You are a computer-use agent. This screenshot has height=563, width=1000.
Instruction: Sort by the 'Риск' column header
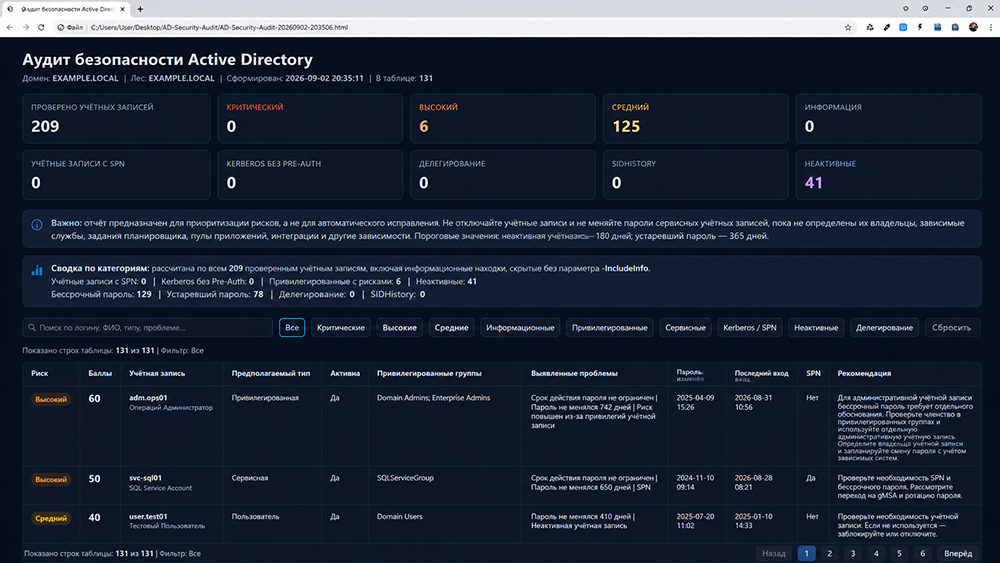coord(40,374)
